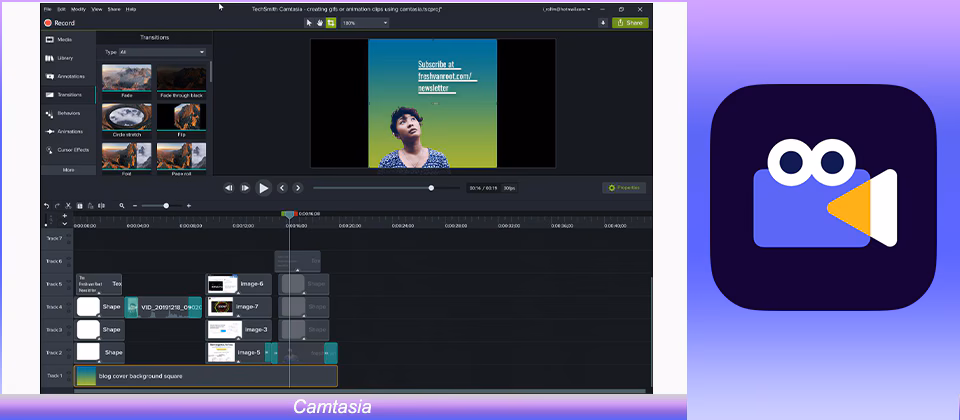Click the Track 7 header label

click(55, 238)
